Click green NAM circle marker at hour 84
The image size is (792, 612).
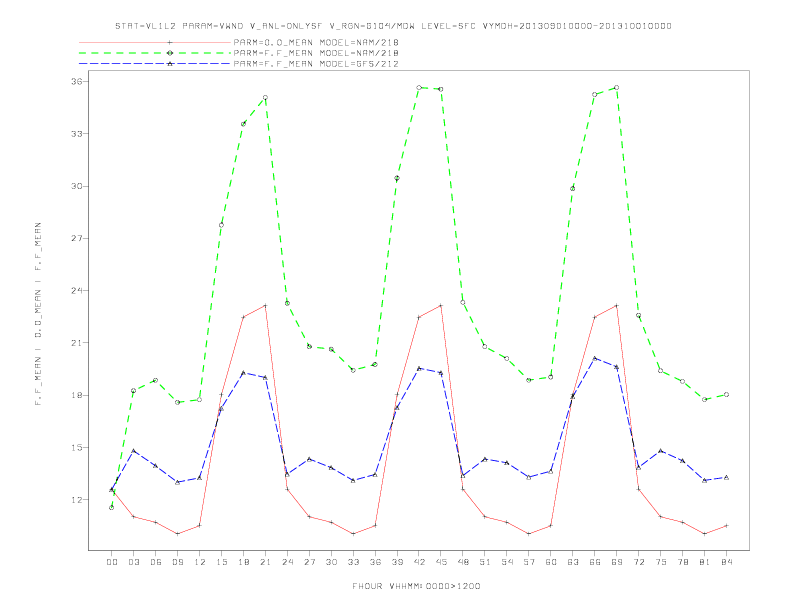tap(726, 394)
